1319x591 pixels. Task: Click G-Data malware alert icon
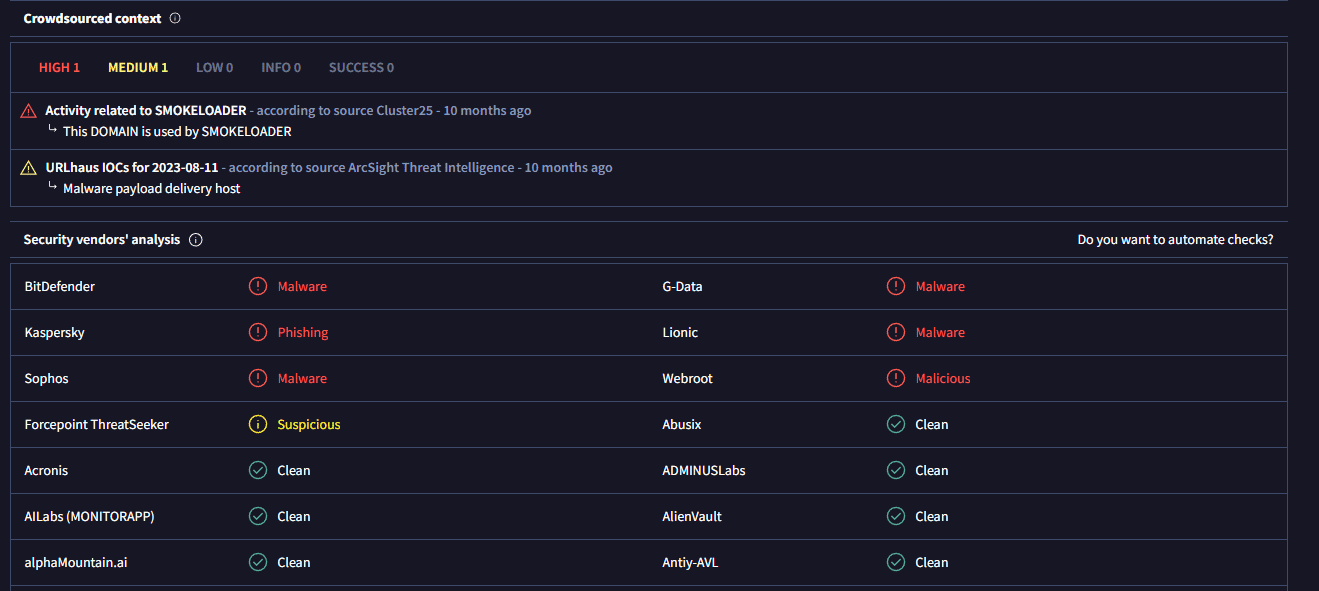tap(896, 286)
